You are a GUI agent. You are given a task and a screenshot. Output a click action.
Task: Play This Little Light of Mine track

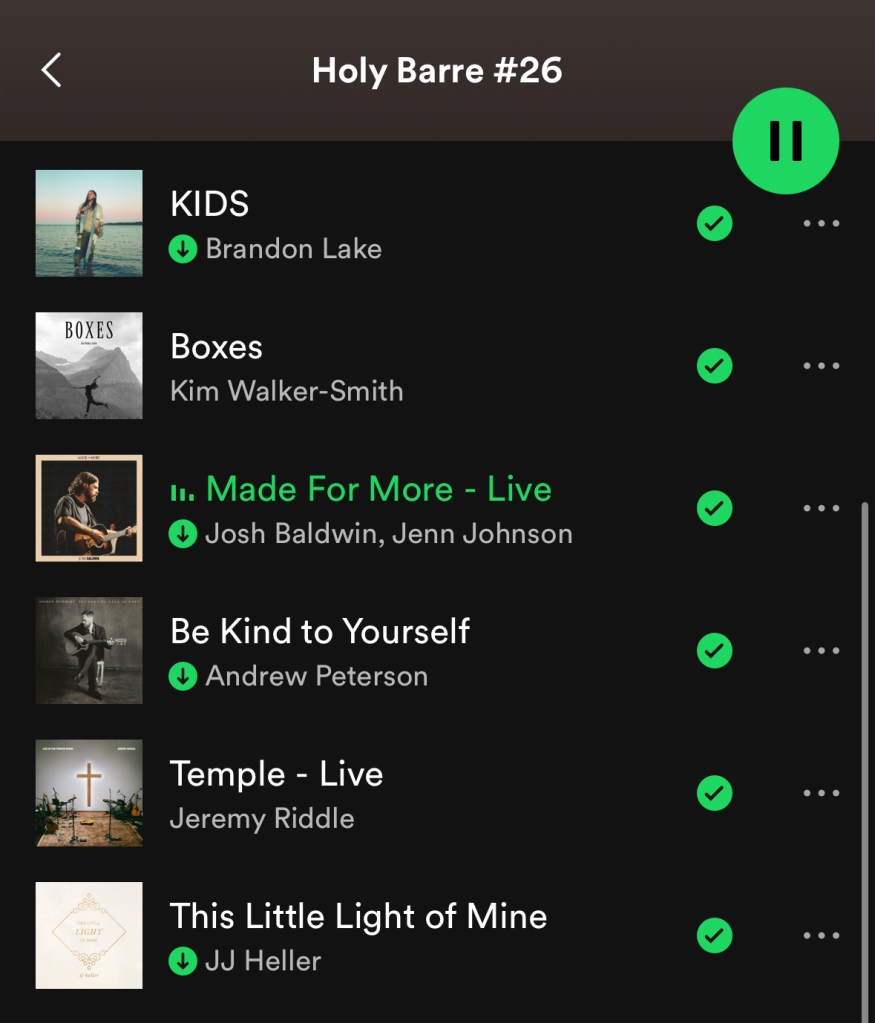pyautogui.click(x=358, y=937)
